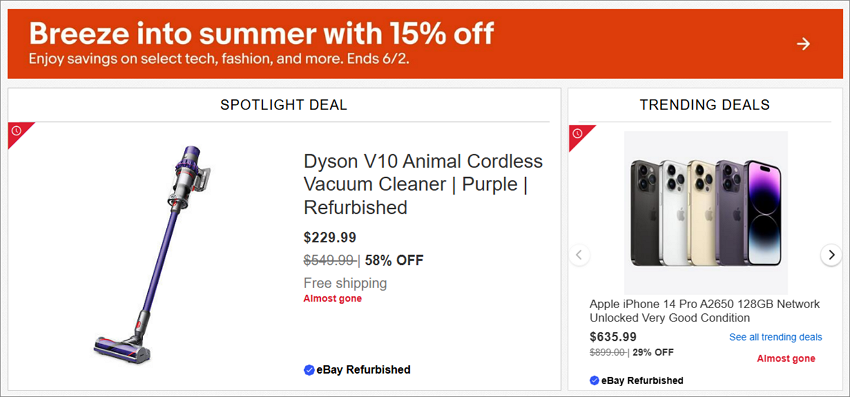The image size is (850, 397).
Task: Click the previous arrow in trending deals carousel
Action: (579, 254)
